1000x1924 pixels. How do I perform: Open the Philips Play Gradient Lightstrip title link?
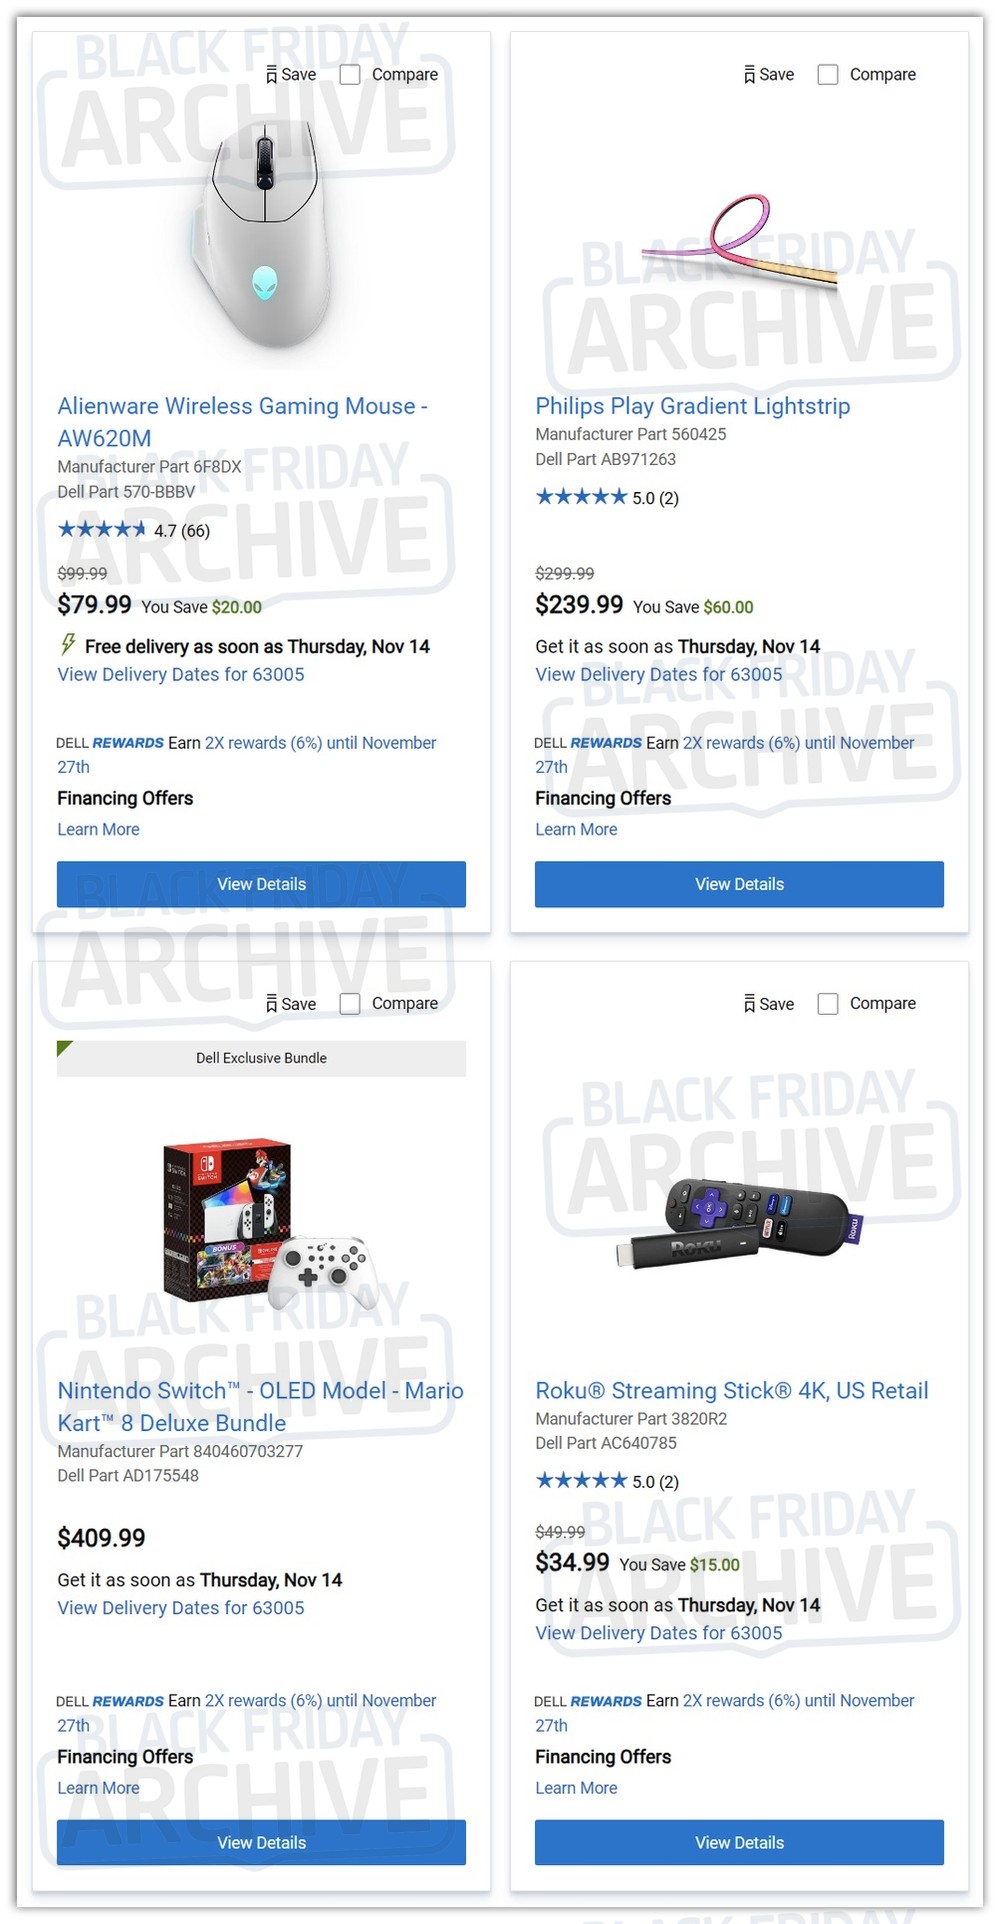click(x=693, y=406)
